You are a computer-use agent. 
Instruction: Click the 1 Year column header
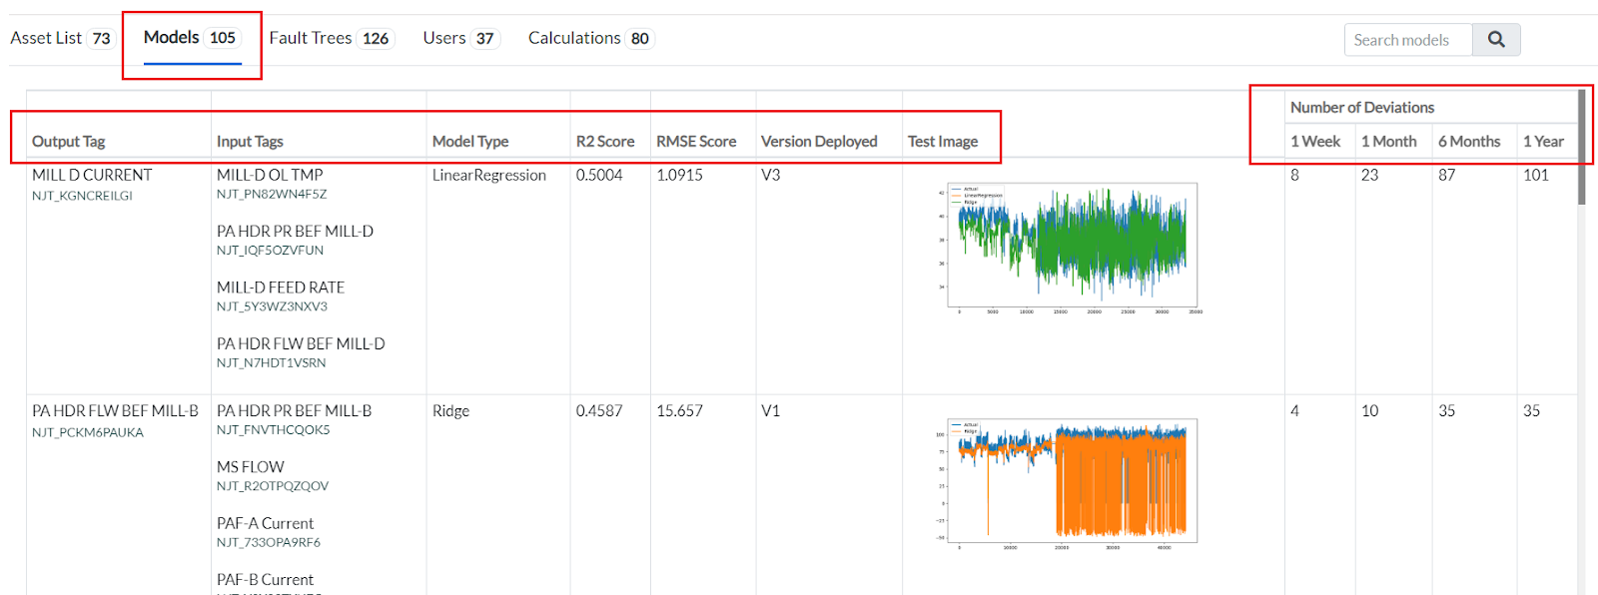(x=1543, y=141)
